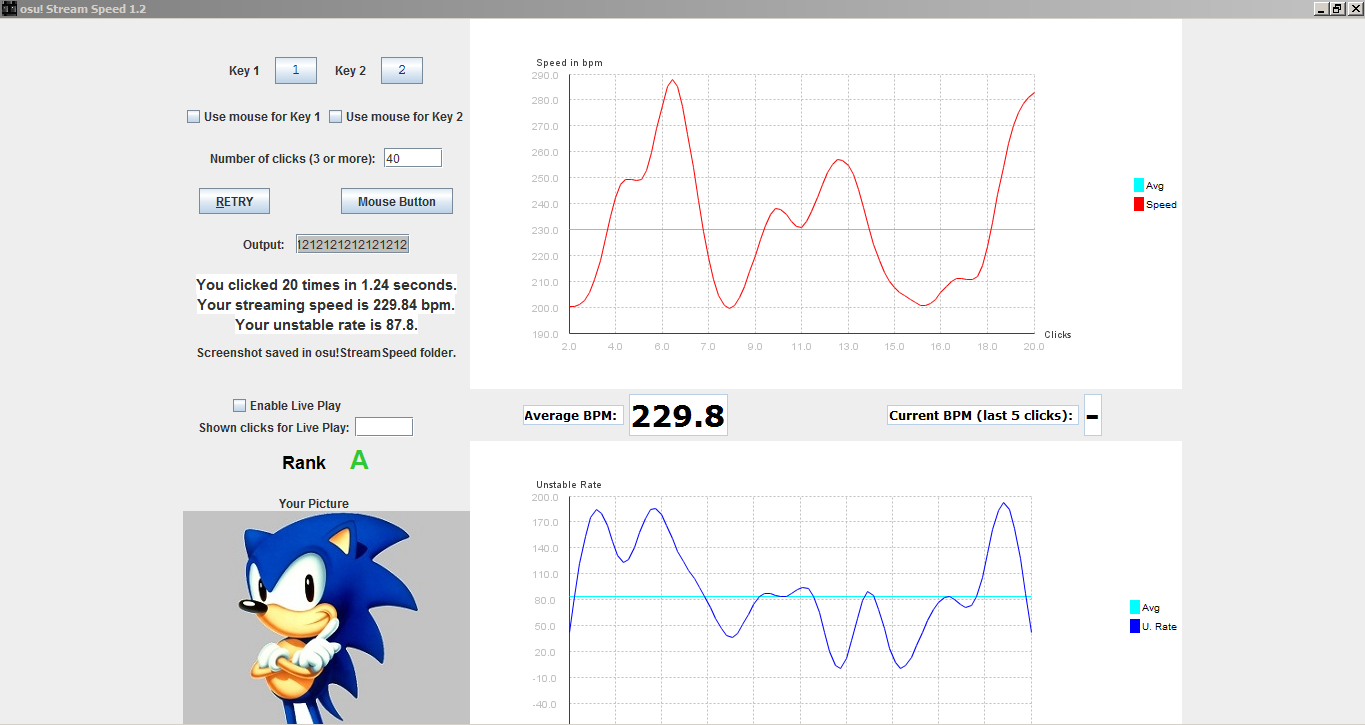The width and height of the screenshot is (1365, 725).
Task: Click 'You clicked 20 times' result text
Action: click(326, 285)
